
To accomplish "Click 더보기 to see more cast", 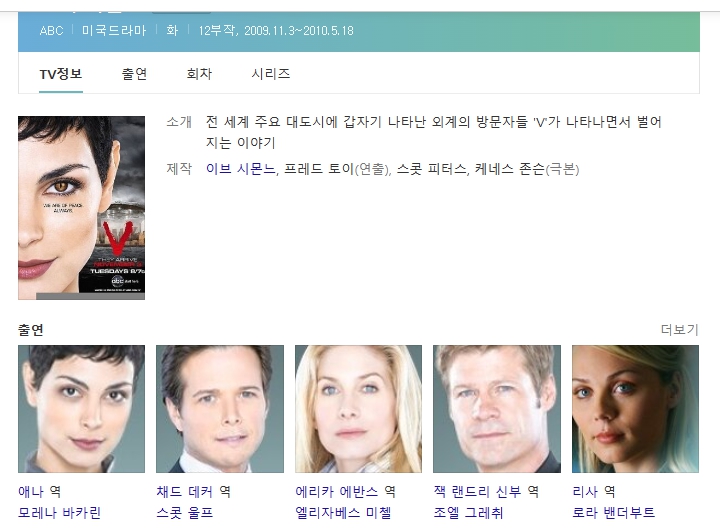I will [679, 330].
